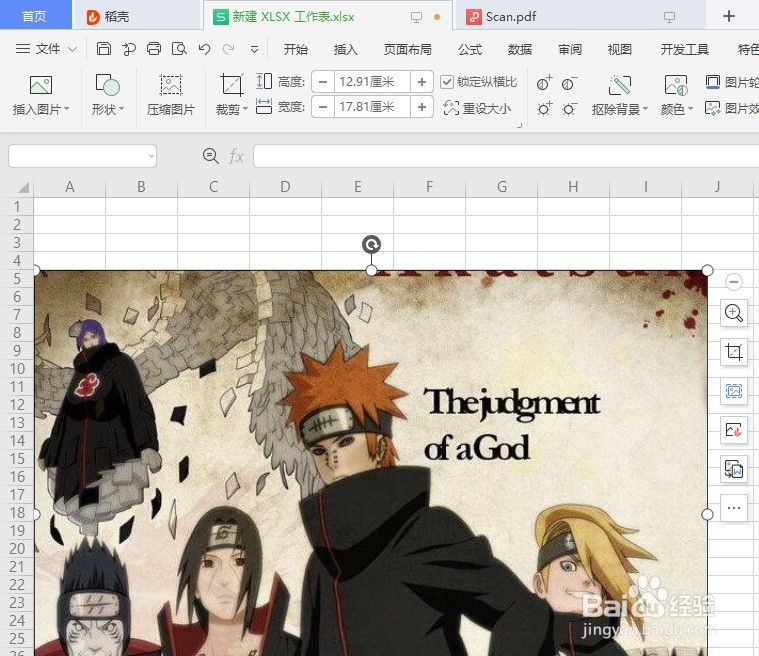Decrease picture brightness icon

click(569, 108)
